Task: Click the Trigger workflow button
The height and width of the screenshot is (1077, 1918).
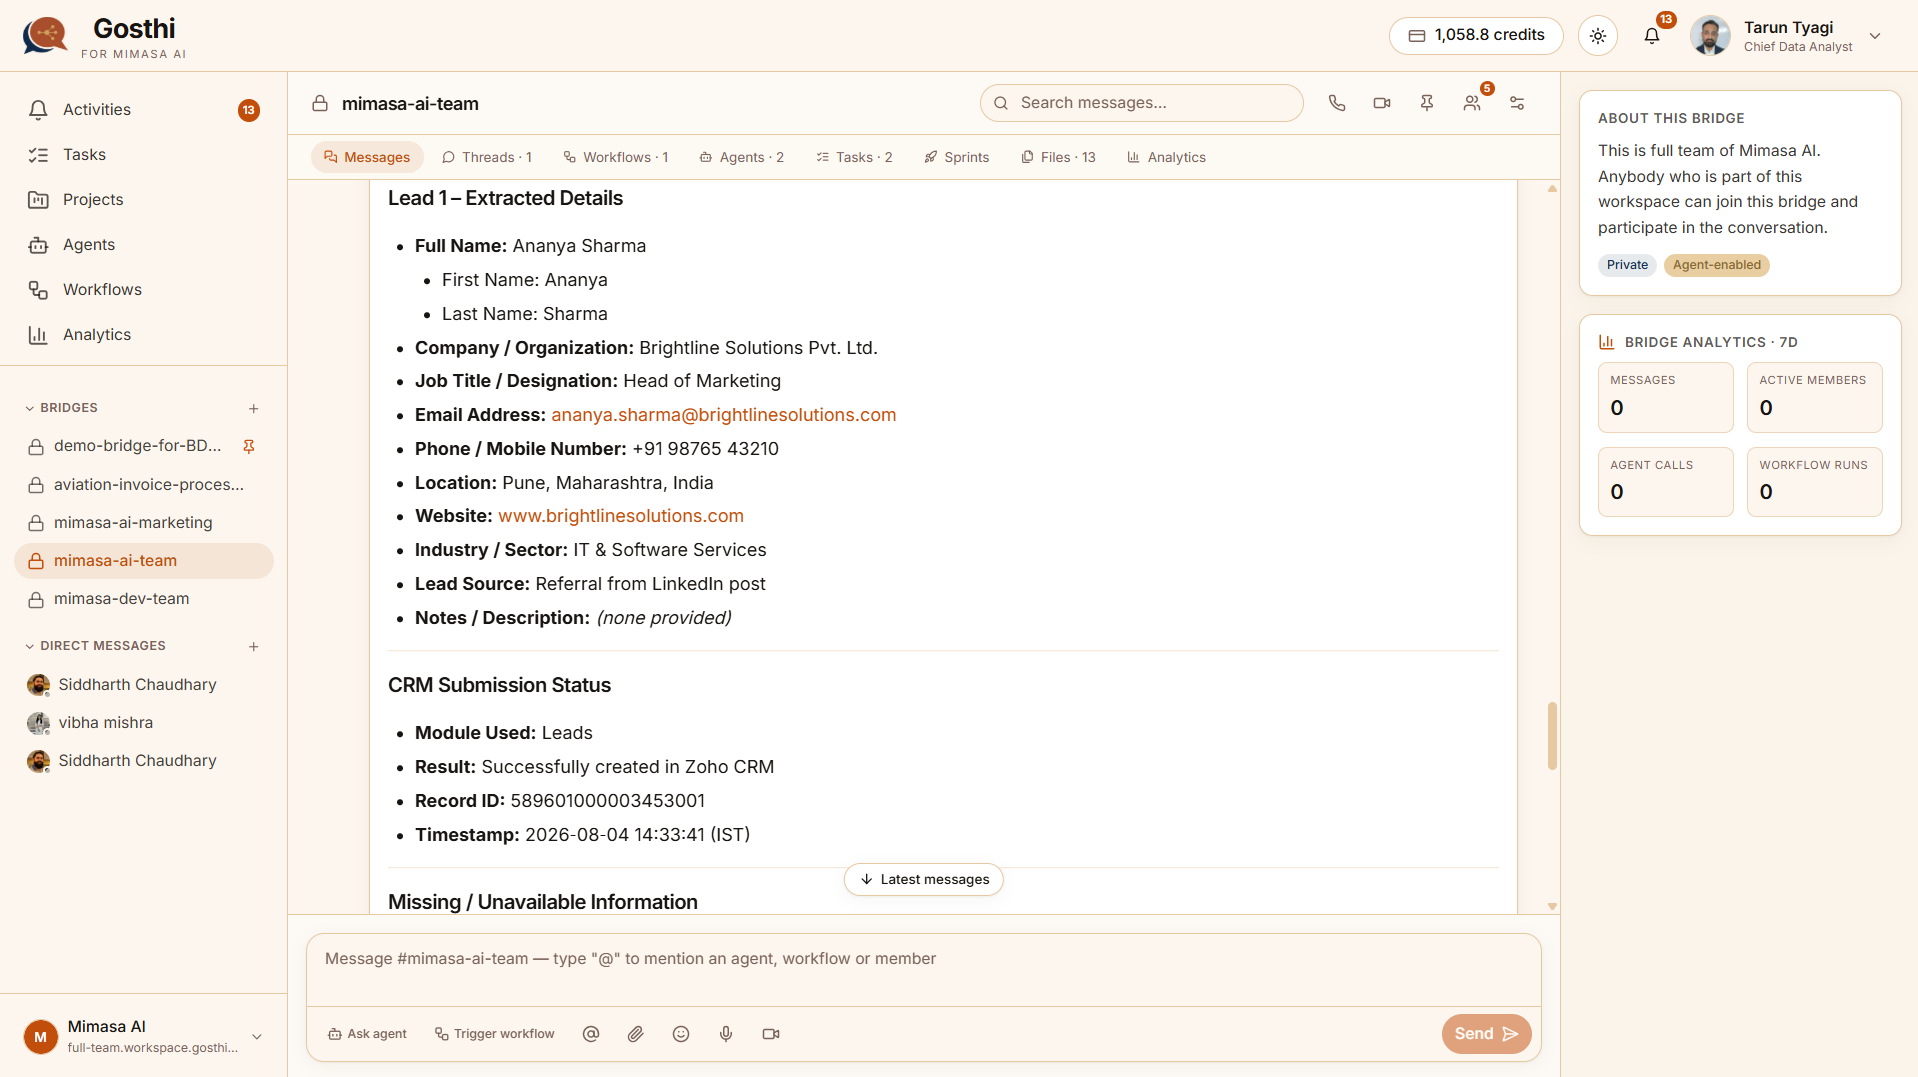Action: click(x=494, y=1034)
